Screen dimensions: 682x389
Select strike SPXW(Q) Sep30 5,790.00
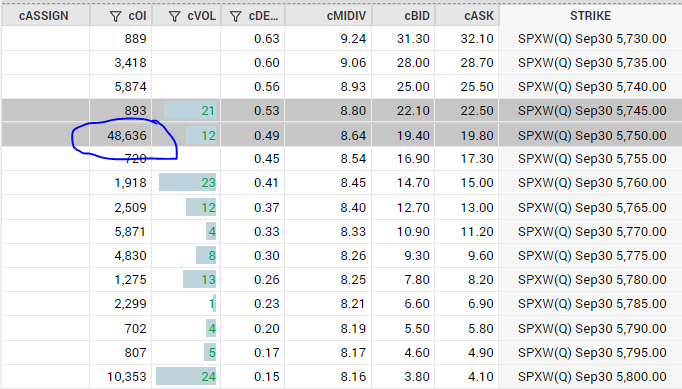(592, 329)
